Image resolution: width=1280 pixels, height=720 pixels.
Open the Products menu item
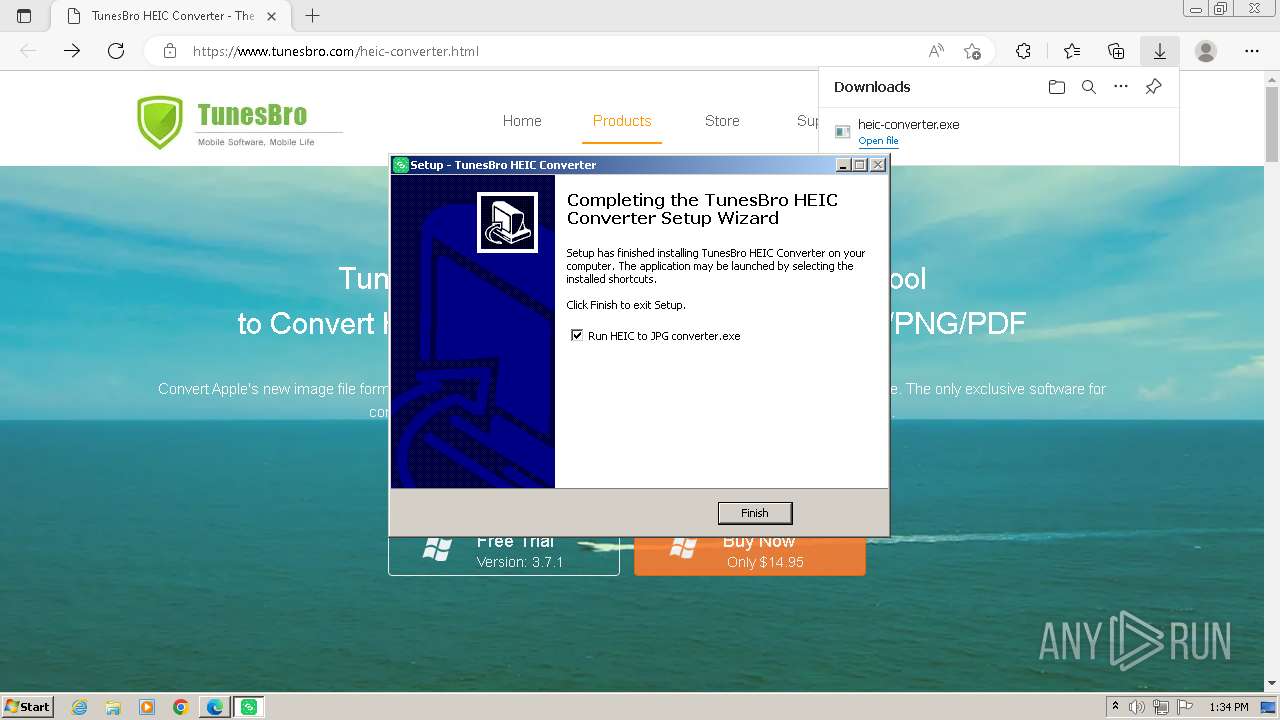coord(622,121)
